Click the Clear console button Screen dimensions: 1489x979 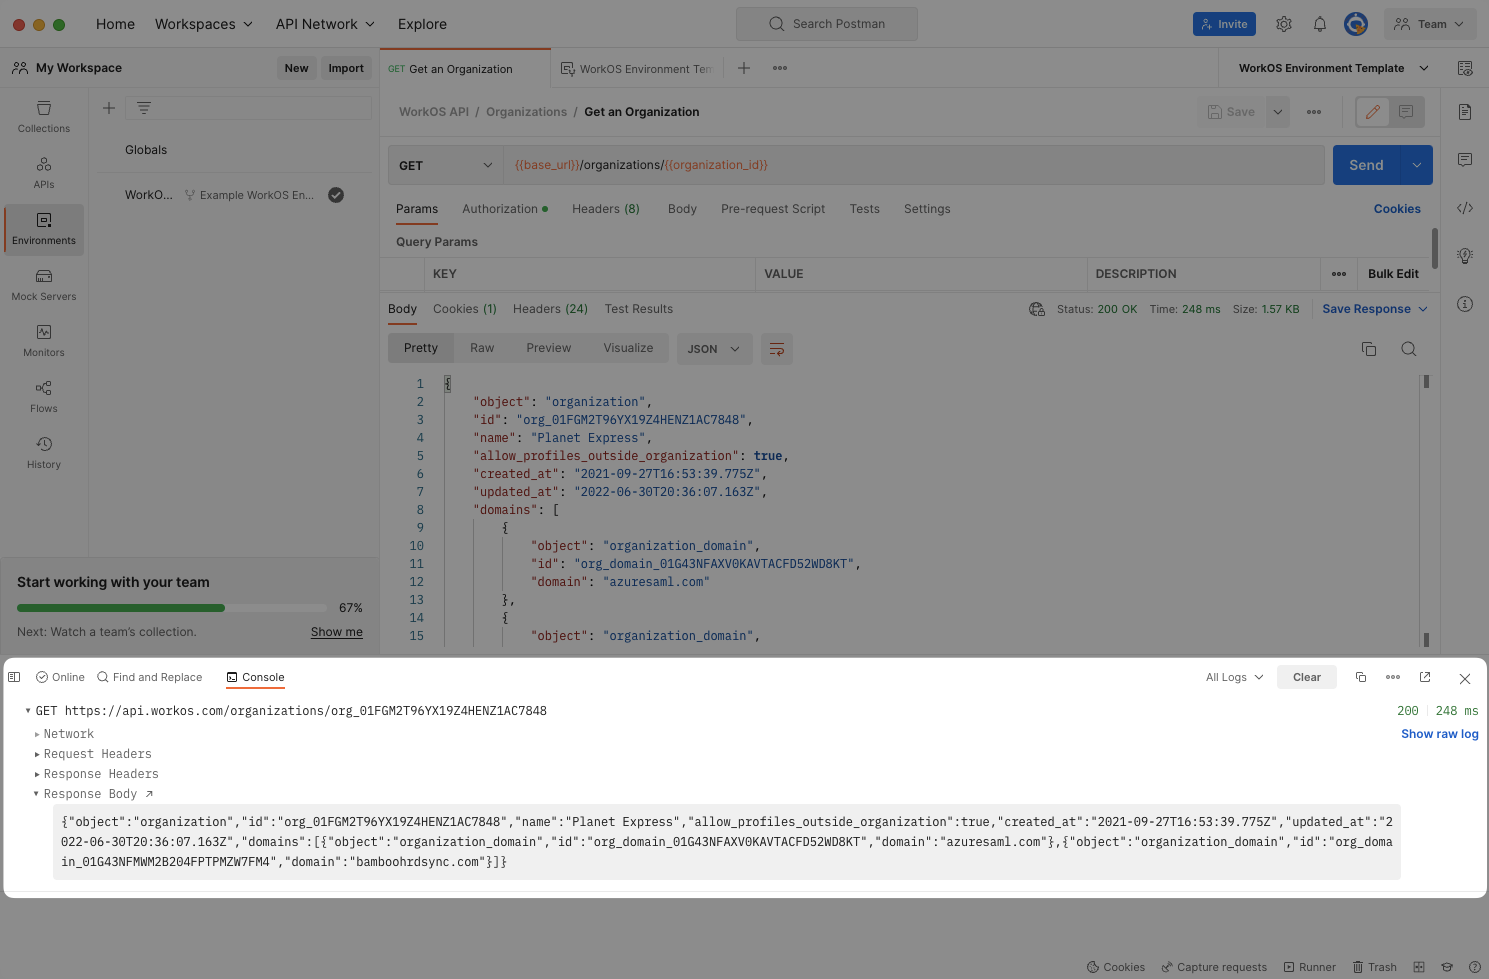click(x=1306, y=677)
